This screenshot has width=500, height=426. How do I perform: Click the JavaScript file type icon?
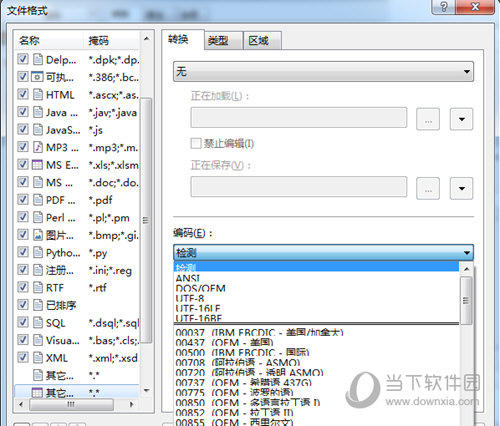pyautogui.click(x=38, y=130)
